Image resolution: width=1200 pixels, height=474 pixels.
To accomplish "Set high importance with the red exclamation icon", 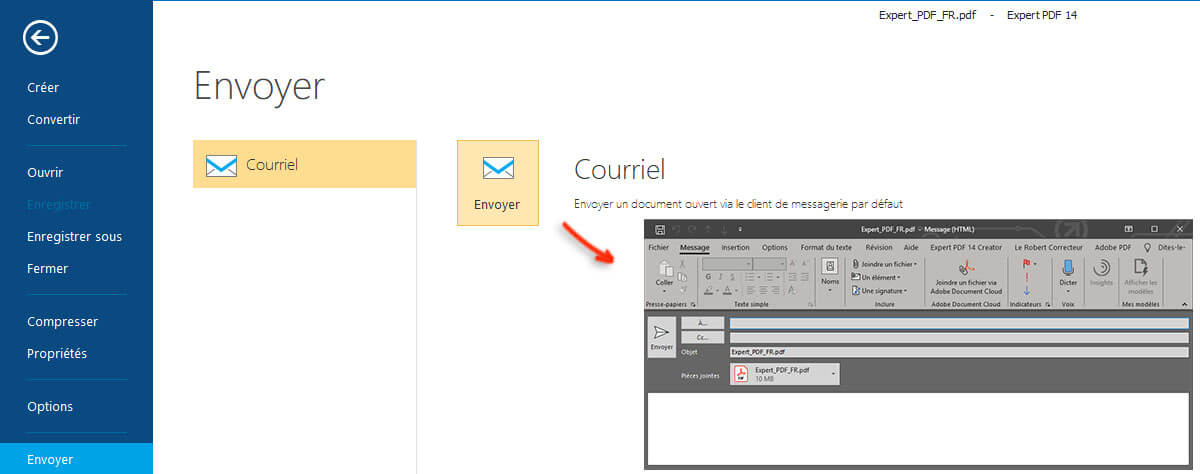I will [1027, 277].
